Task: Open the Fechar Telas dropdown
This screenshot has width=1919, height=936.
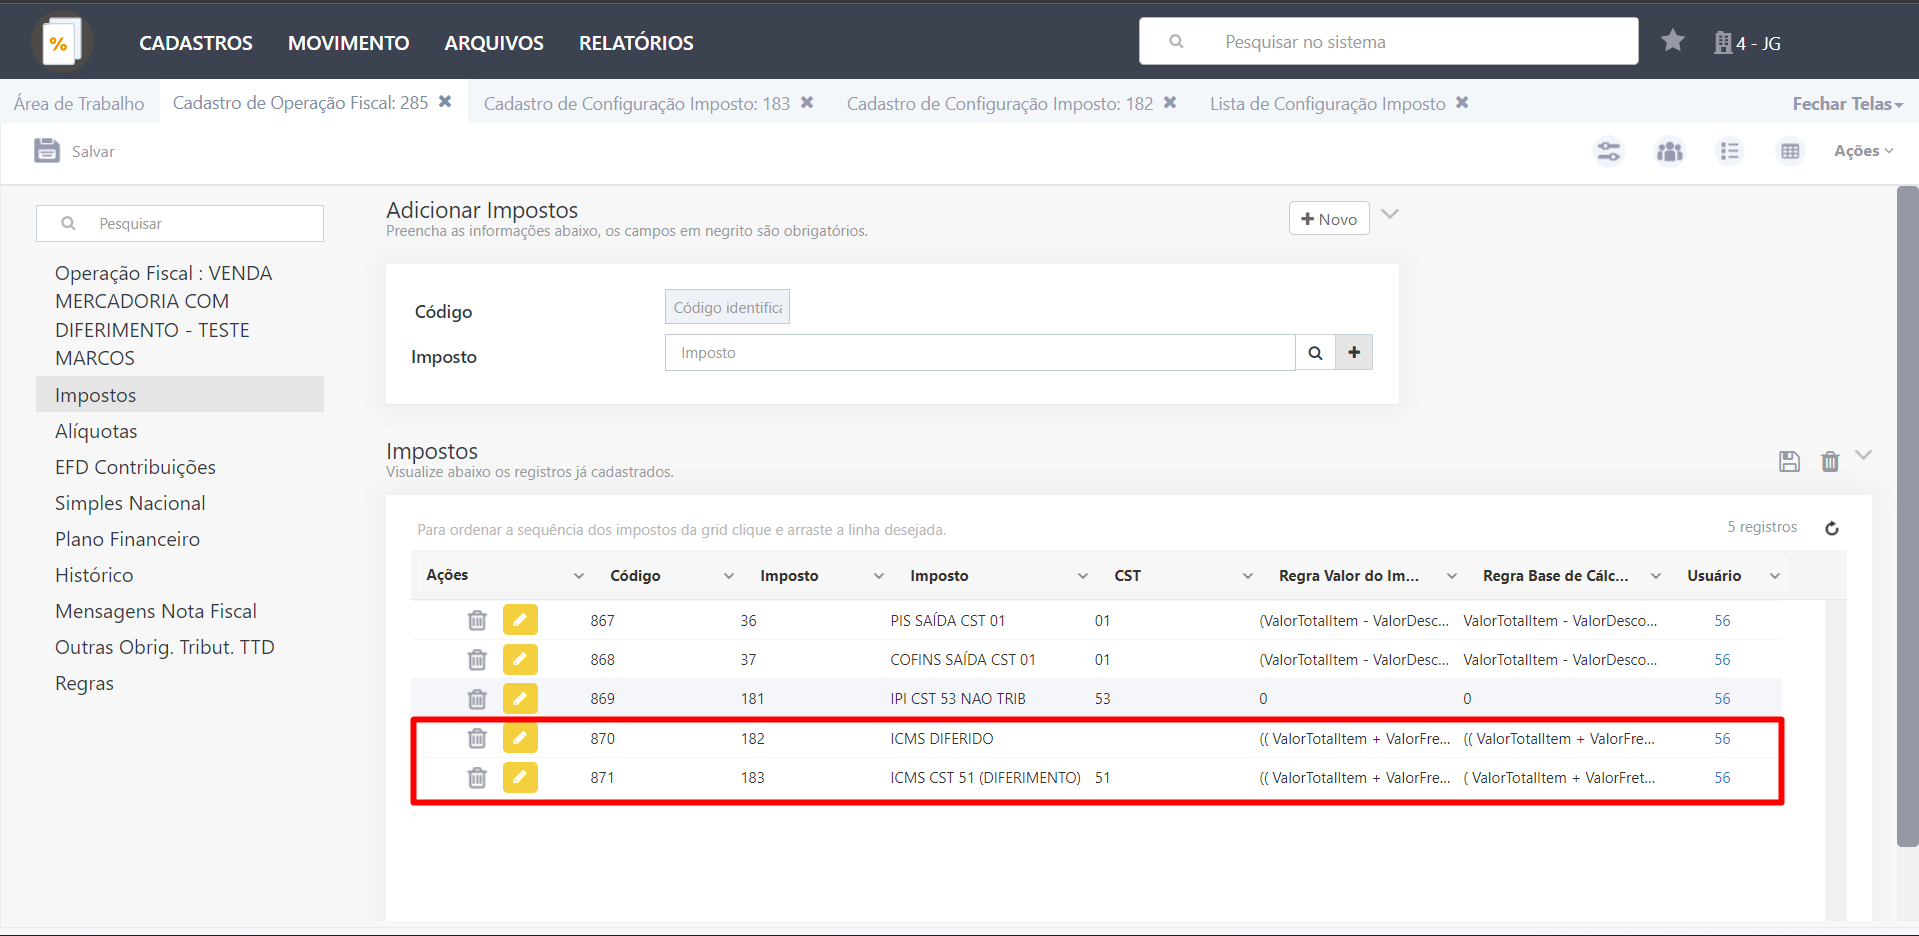Action: (1847, 103)
